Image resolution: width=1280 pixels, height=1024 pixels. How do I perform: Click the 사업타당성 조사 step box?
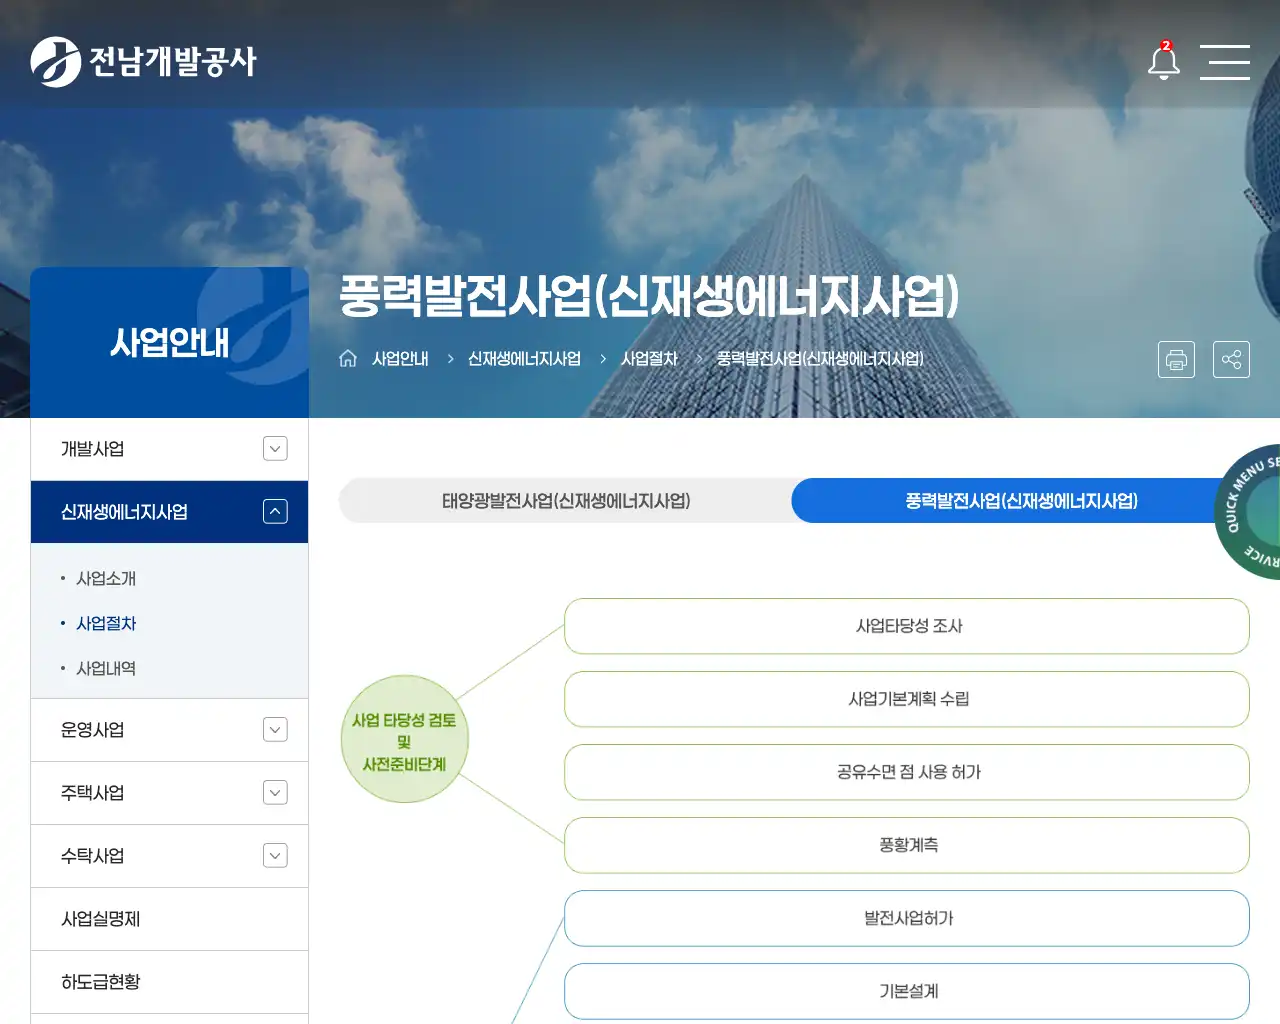(907, 626)
